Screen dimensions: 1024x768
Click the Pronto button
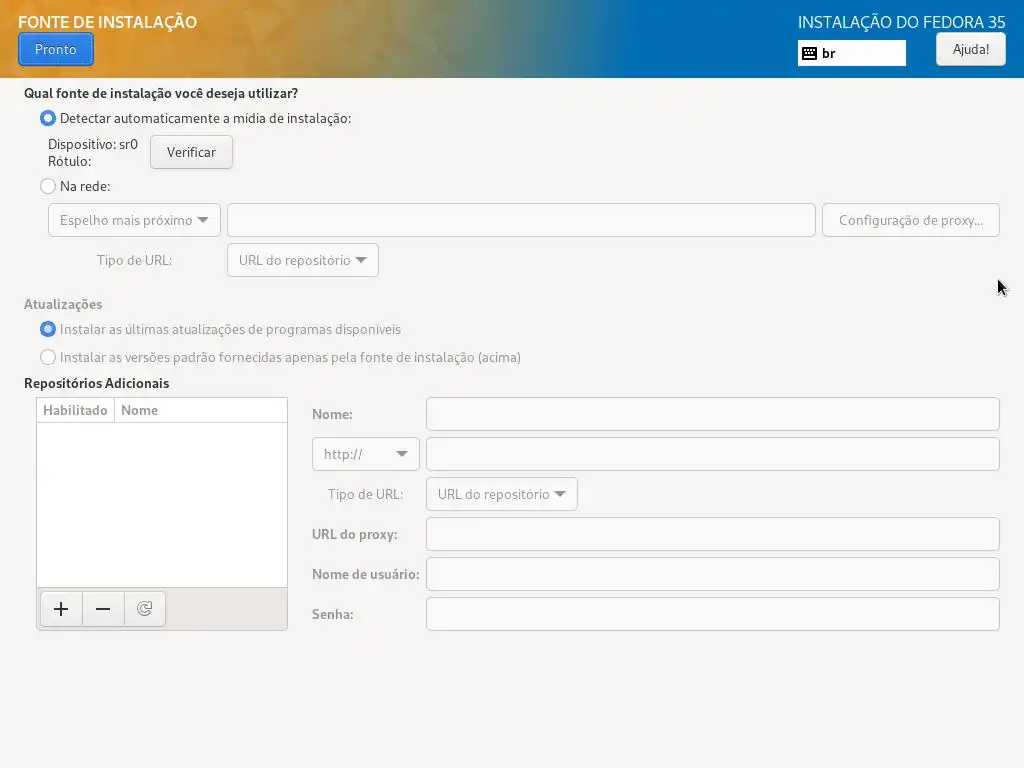coord(56,50)
